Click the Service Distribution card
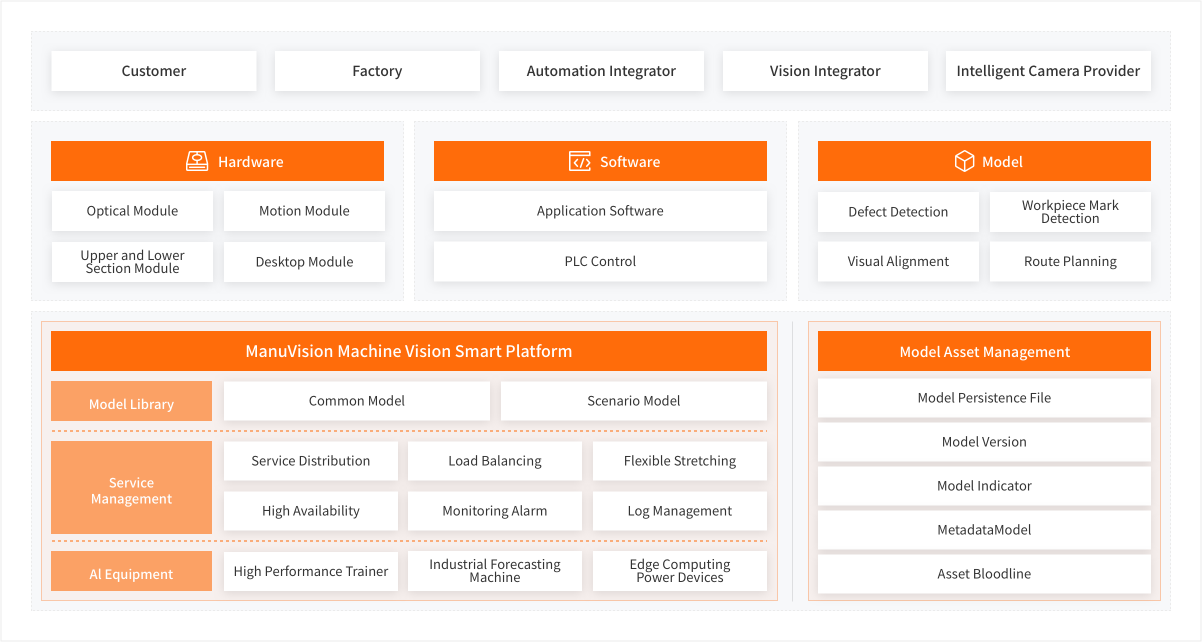 pos(311,461)
